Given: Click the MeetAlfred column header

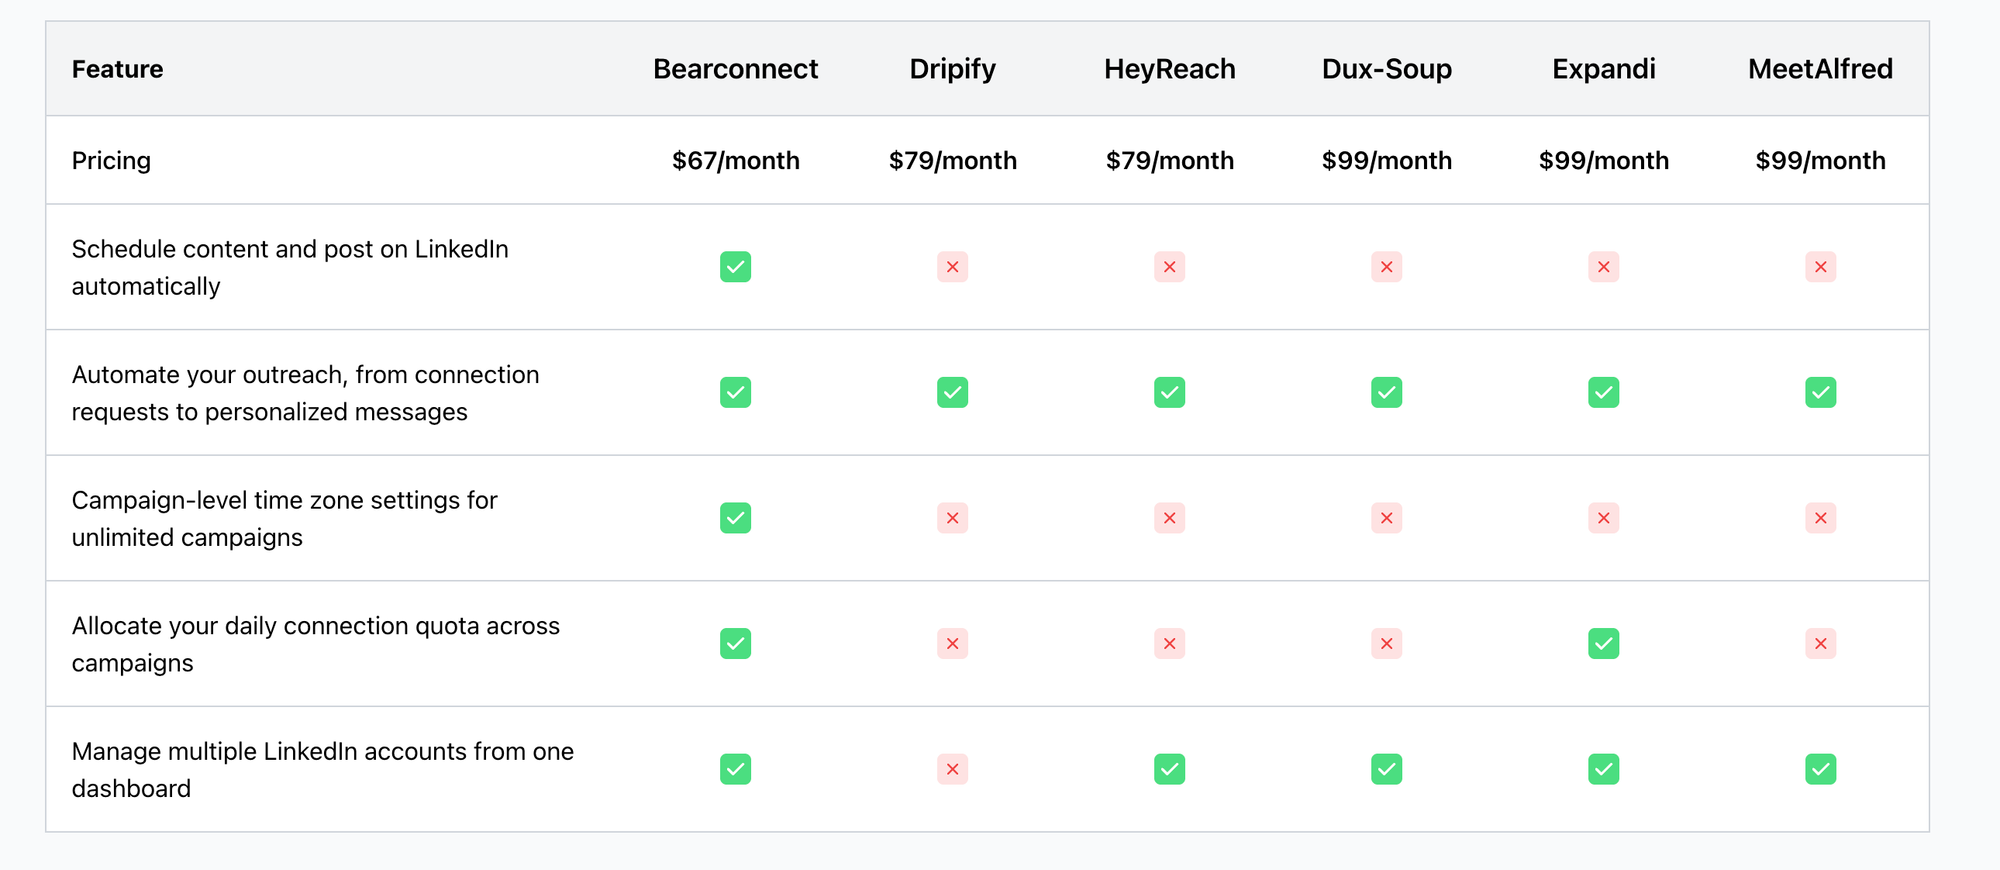Looking at the screenshot, I should (1820, 69).
